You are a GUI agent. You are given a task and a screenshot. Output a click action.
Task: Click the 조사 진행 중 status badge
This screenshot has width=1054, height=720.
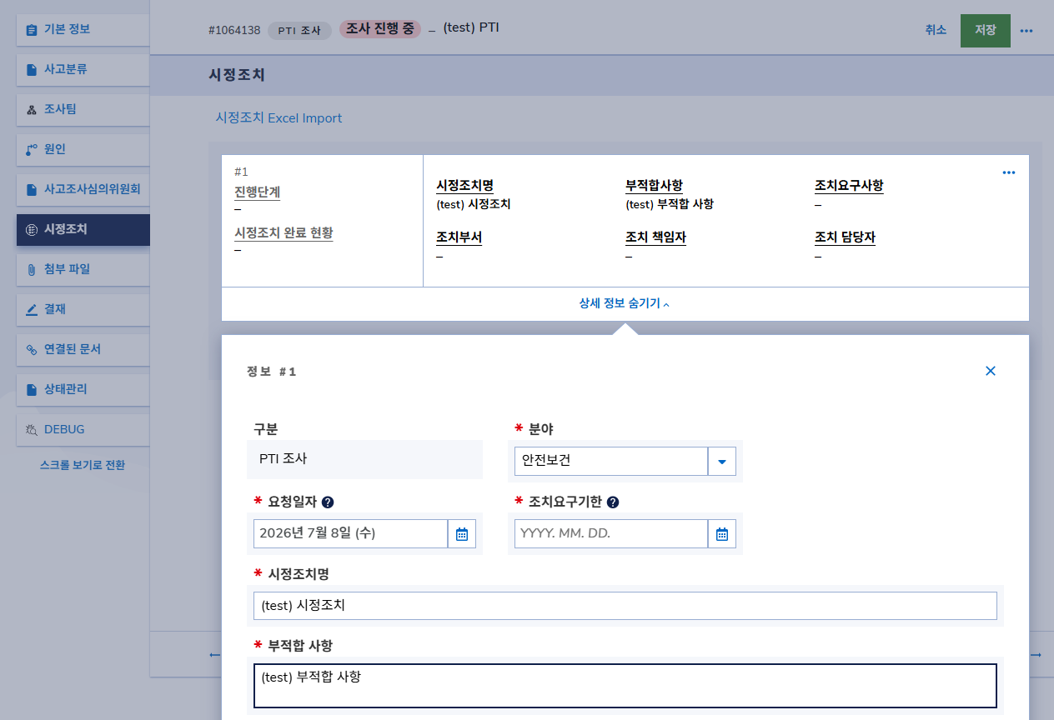tap(380, 29)
